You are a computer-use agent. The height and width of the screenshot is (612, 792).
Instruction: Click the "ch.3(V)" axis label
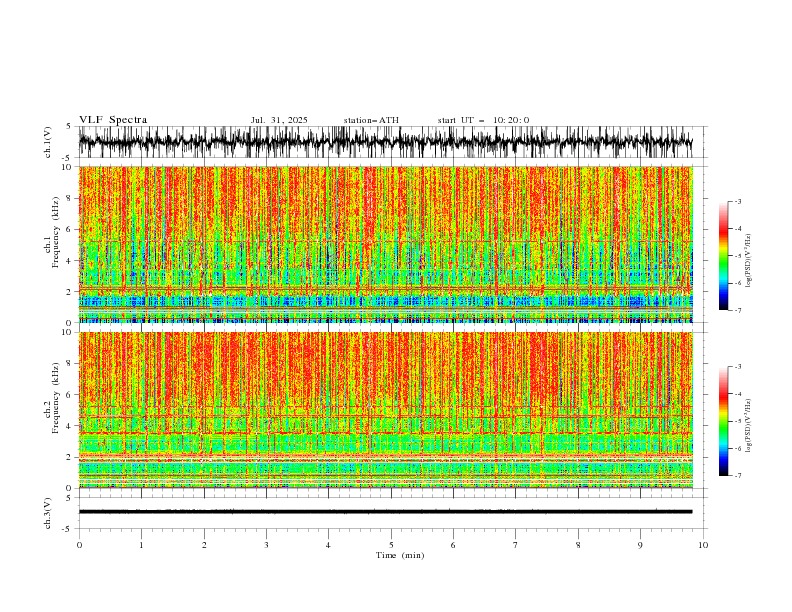pos(48,513)
